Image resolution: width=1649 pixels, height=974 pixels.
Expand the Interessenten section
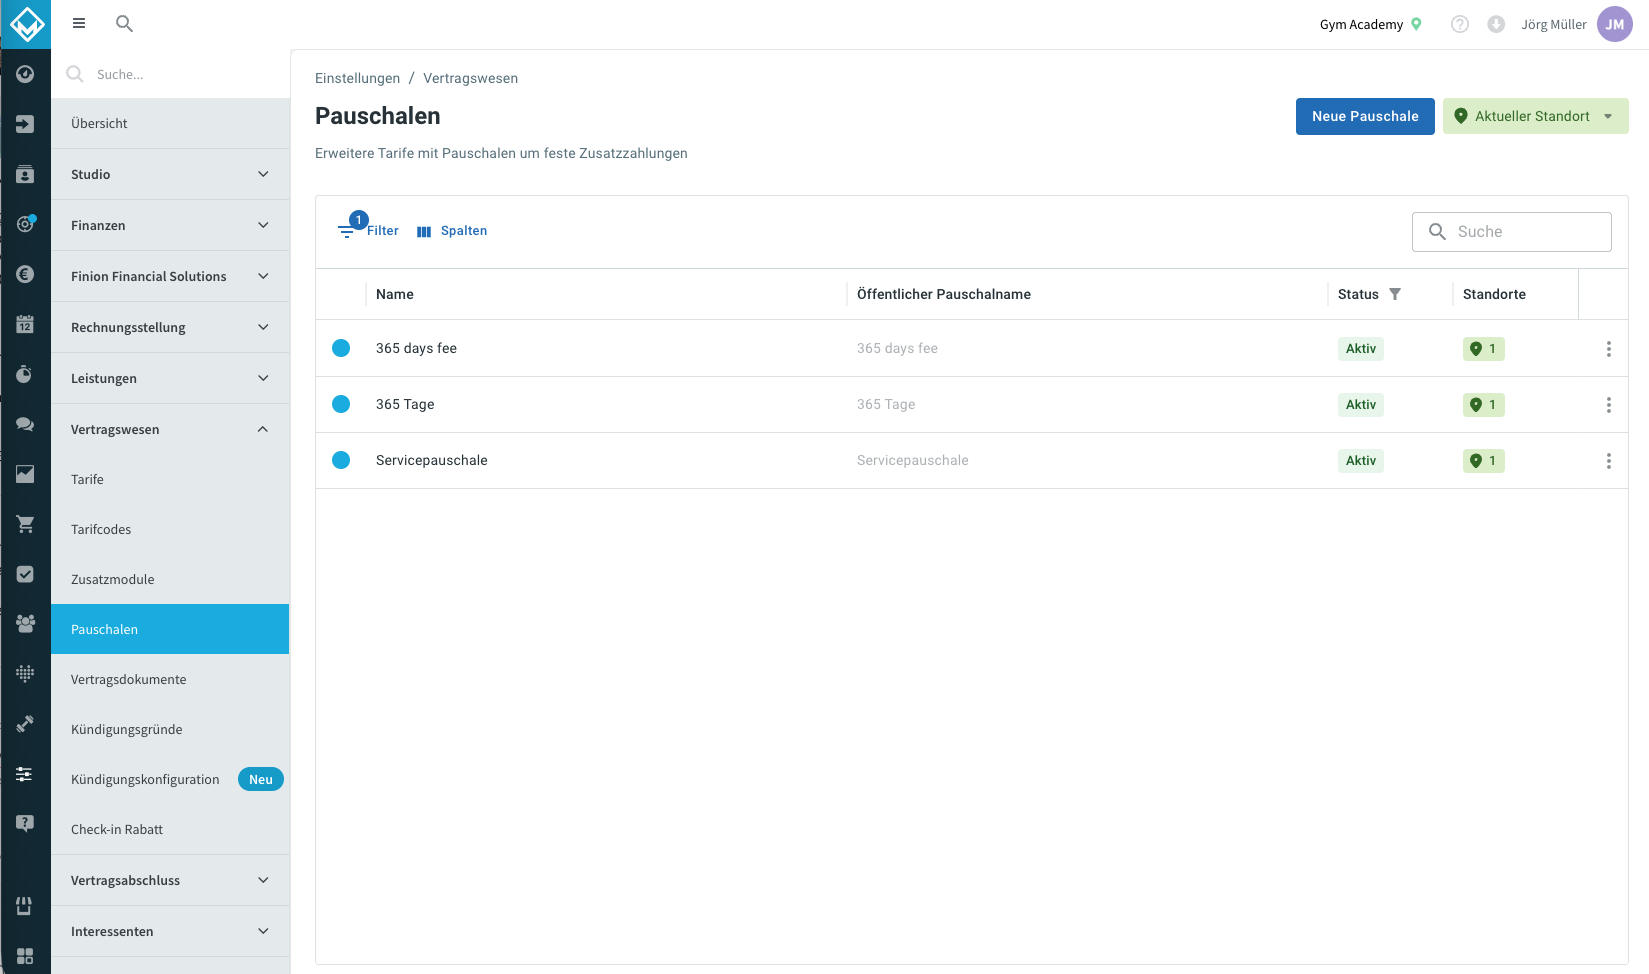(170, 931)
